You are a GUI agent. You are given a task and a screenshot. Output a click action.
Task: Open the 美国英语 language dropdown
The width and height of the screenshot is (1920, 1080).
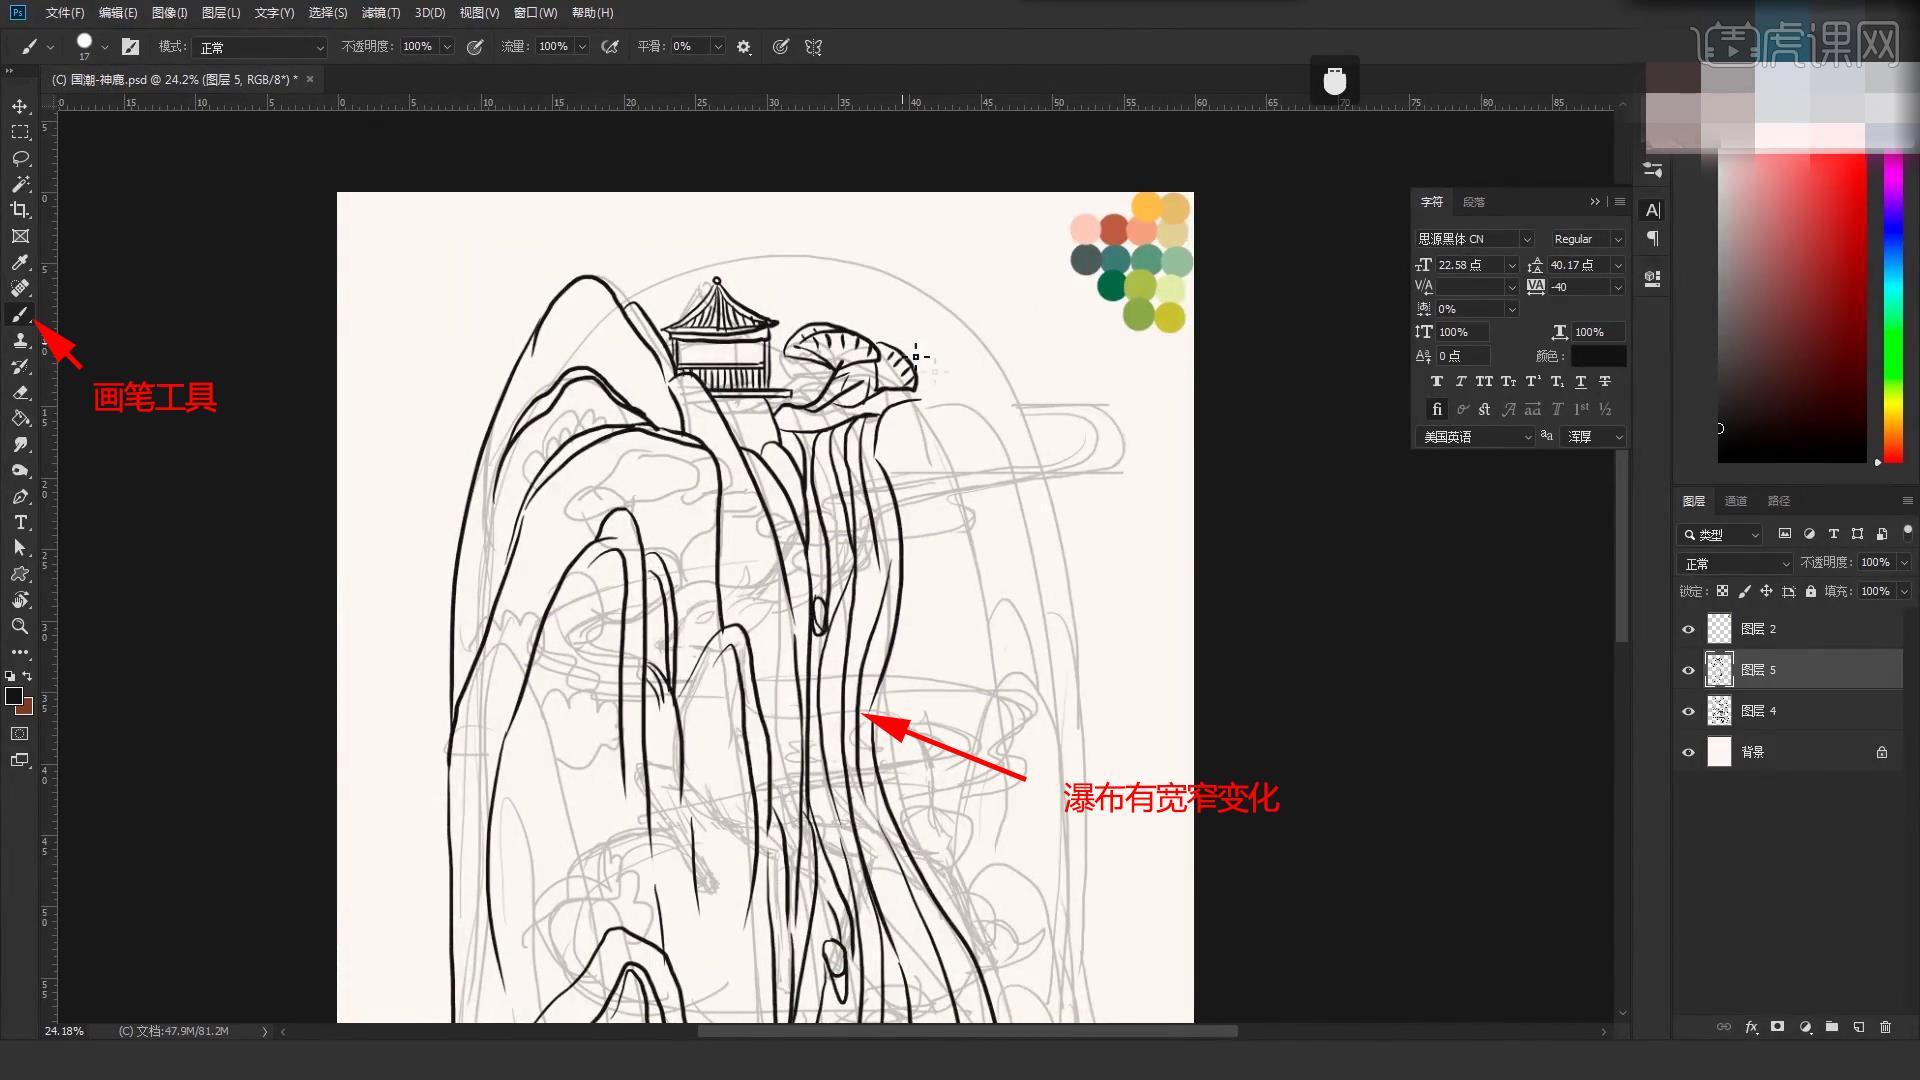(1475, 437)
